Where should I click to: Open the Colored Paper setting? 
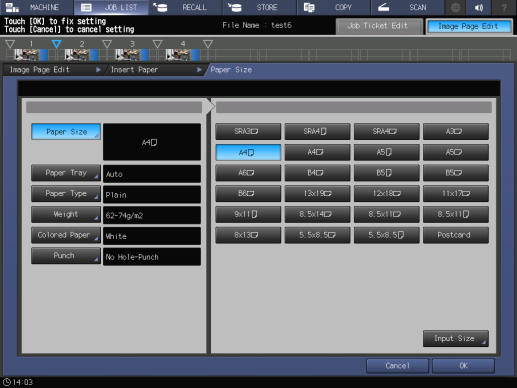pyautogui.click(x=66, y=235)
